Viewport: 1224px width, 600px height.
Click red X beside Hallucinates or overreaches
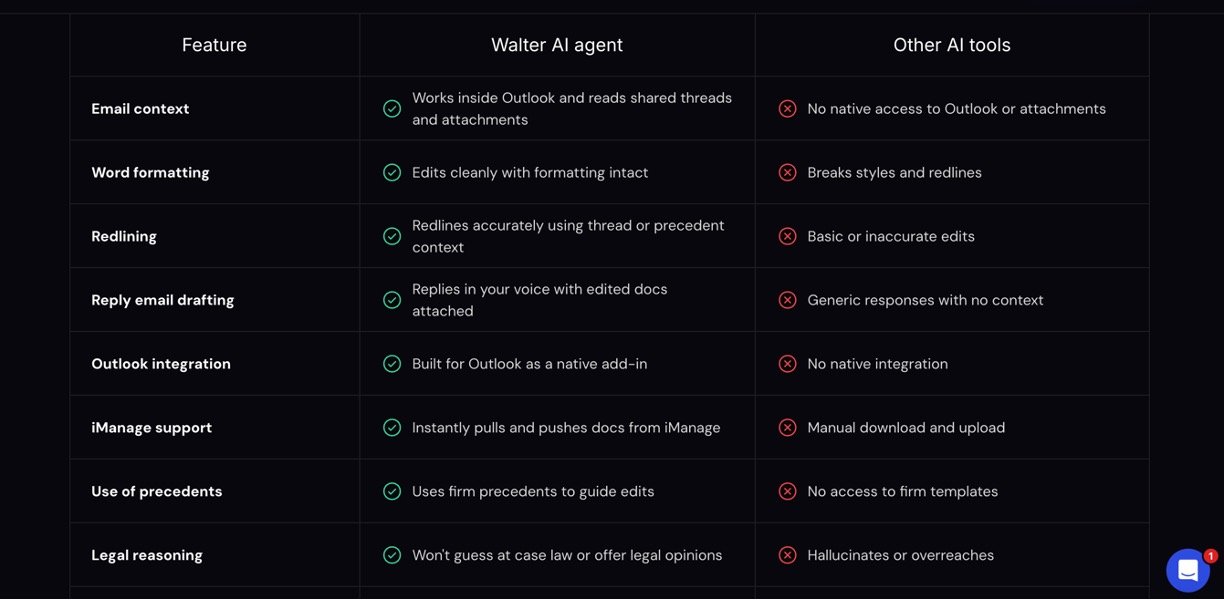[x=787, y=555]
